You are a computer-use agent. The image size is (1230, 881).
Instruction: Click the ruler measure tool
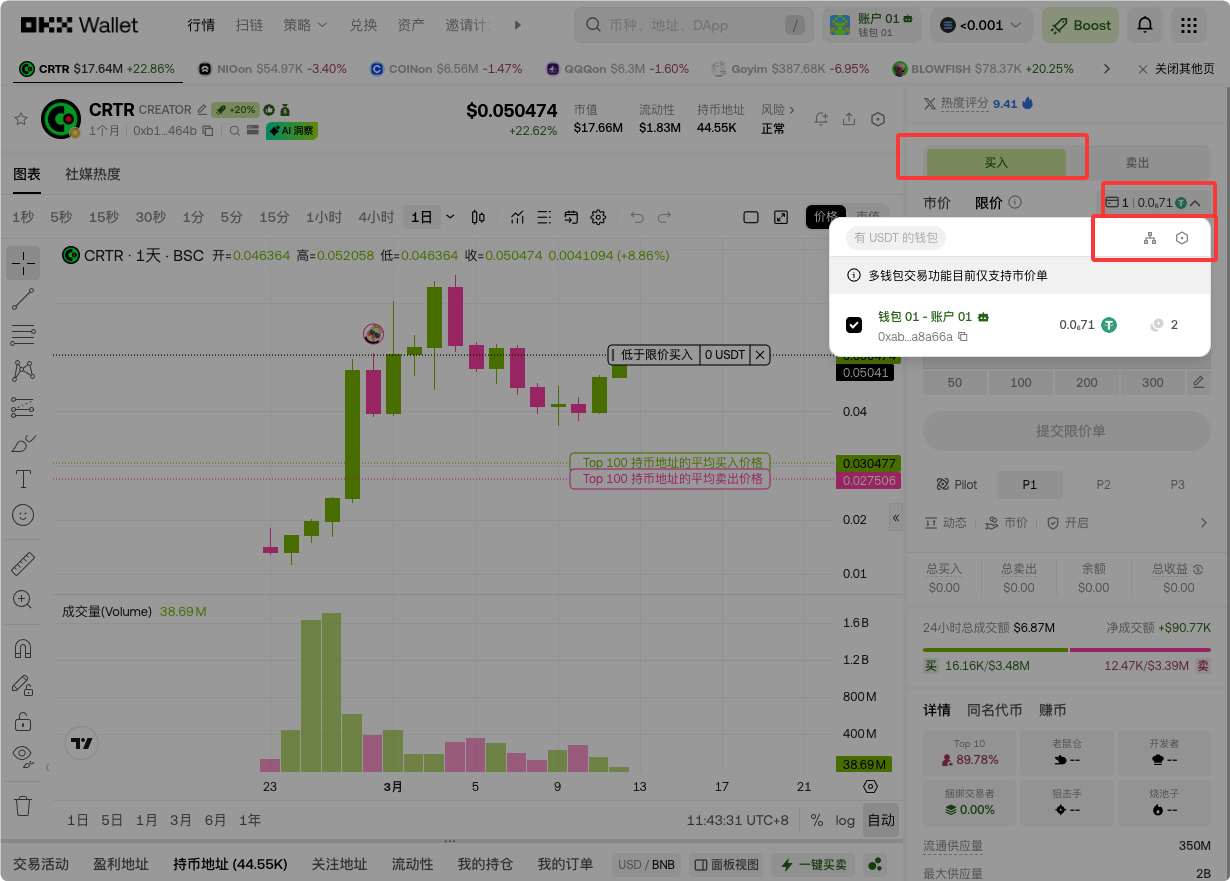[23, 564]
